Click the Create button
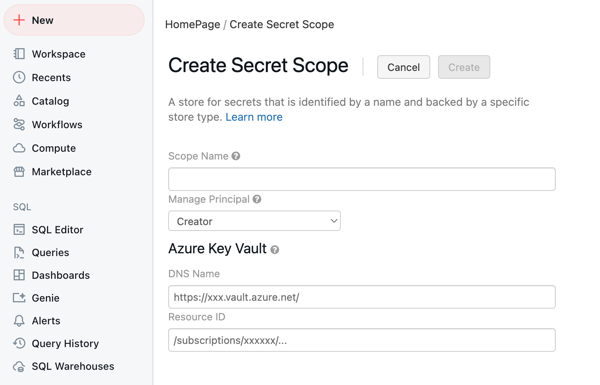This screenshot has height=385, width=600. (x=464, y=67)
